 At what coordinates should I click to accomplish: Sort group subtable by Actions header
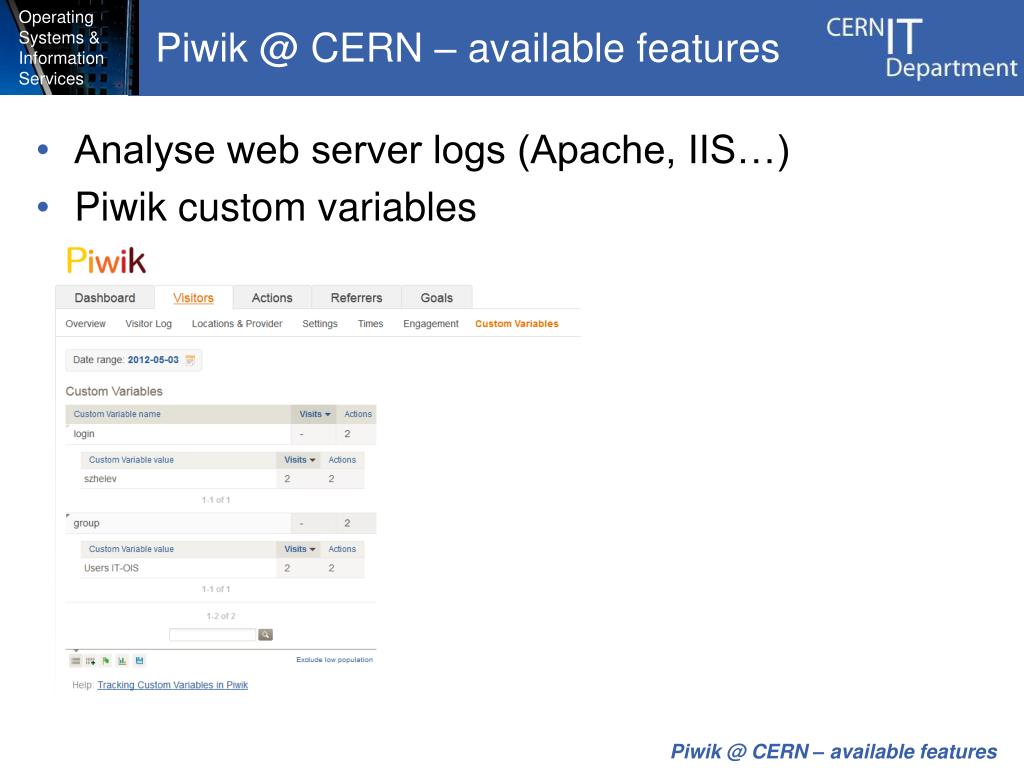point(342,549)
